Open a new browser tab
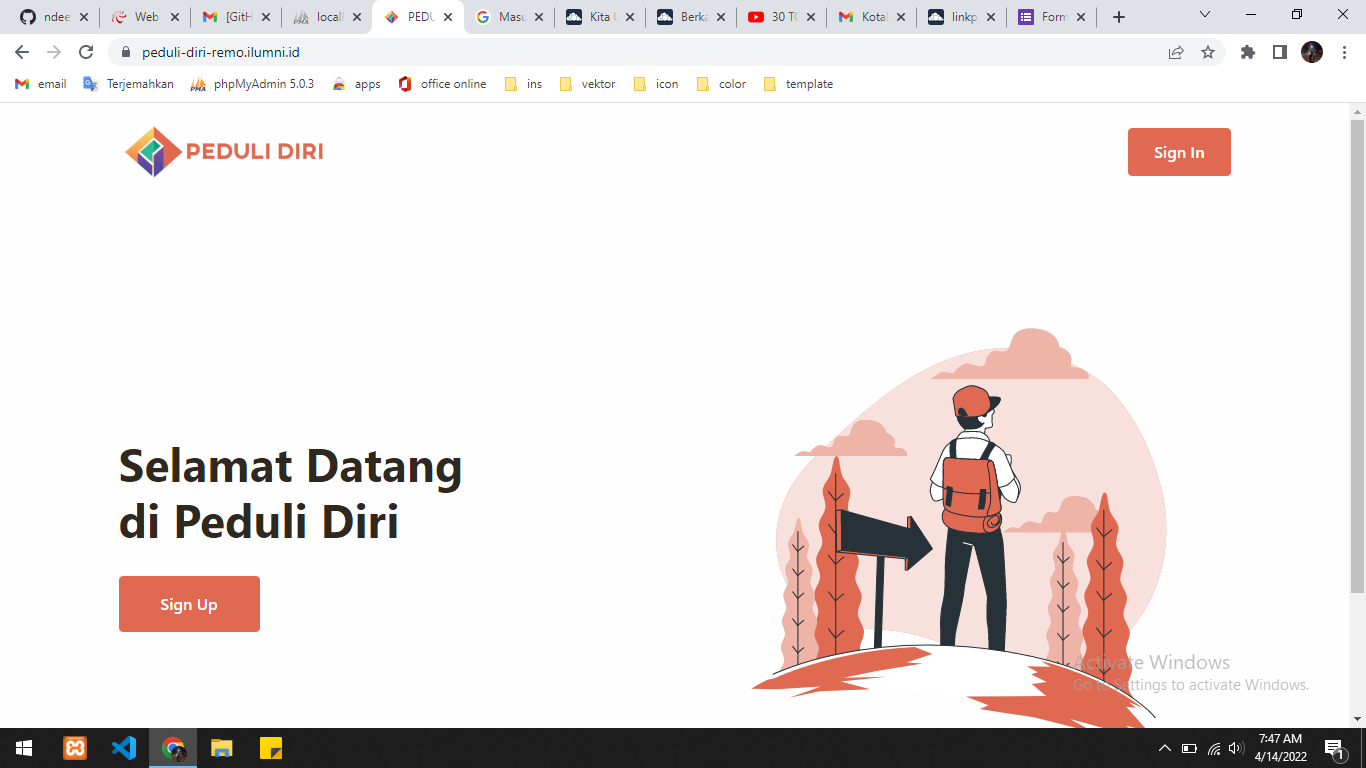1366x768 pixels. (1119, 17)
